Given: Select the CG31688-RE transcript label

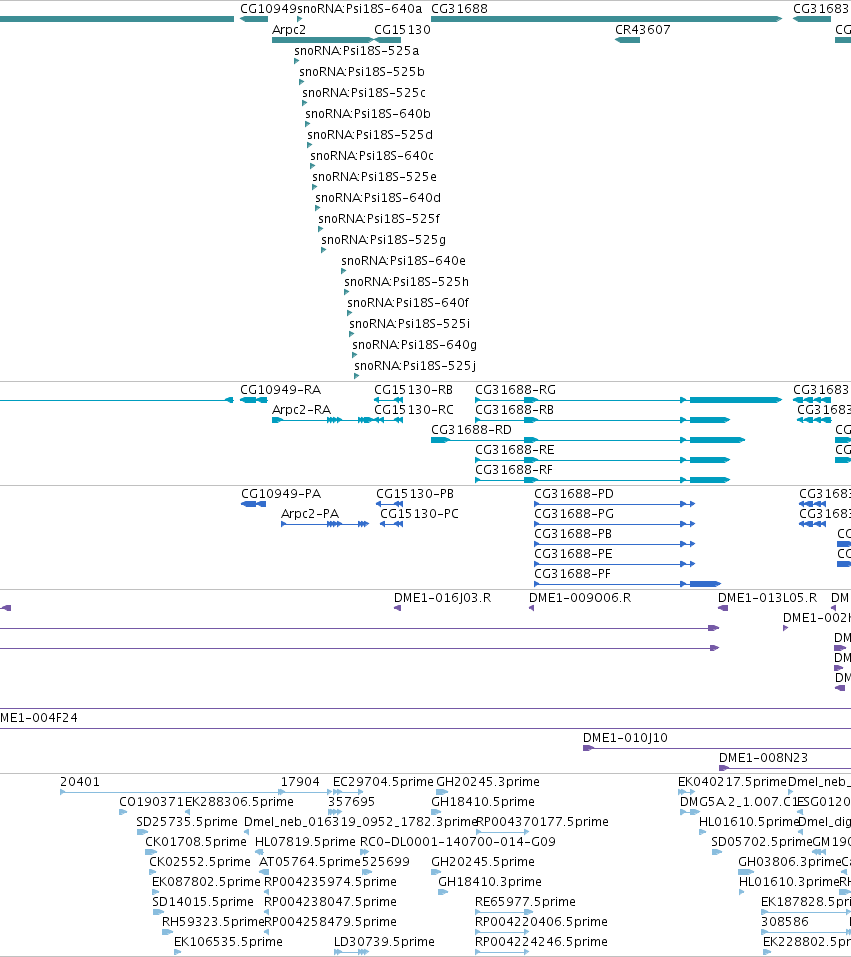Looking at the screenshot, I should pos(515,450).
